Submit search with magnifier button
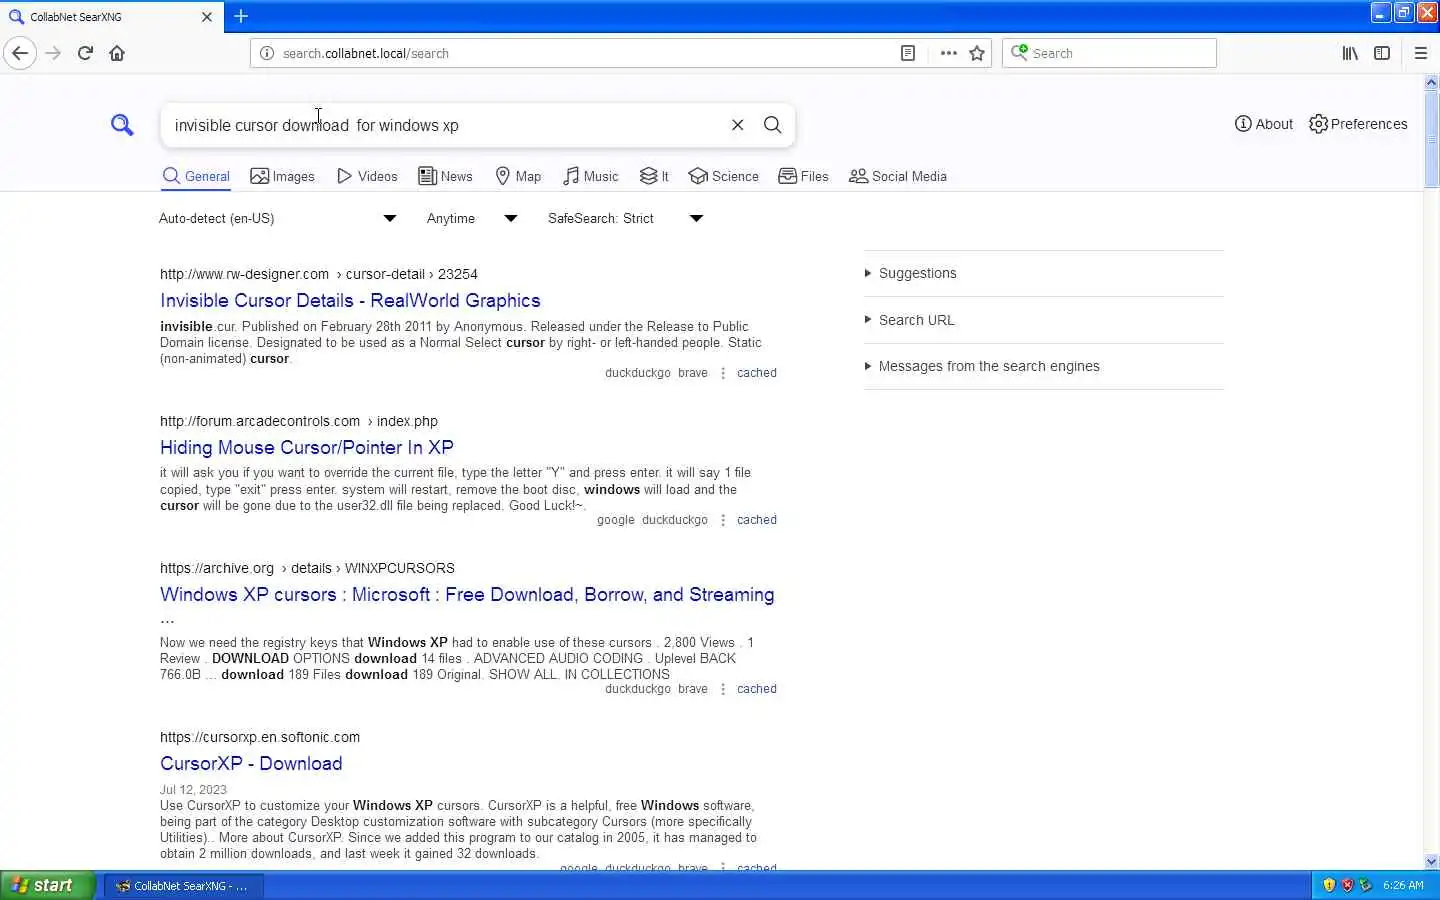The width and height of the screenshot is (1440, 900). (x=772, y=125)
